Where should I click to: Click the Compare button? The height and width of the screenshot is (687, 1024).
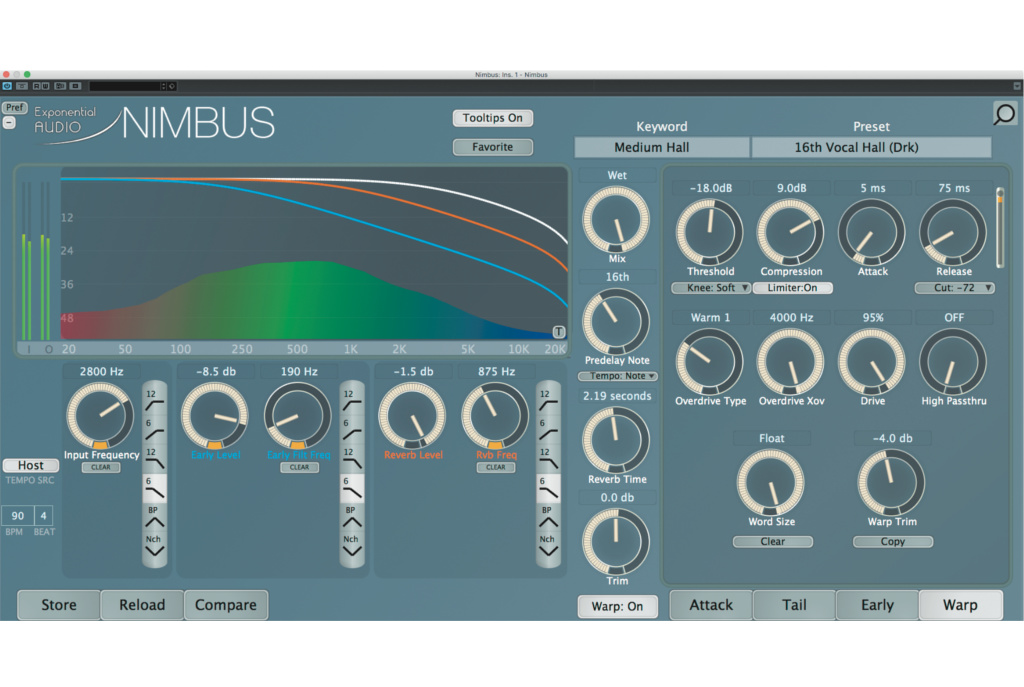coord(225,605)
